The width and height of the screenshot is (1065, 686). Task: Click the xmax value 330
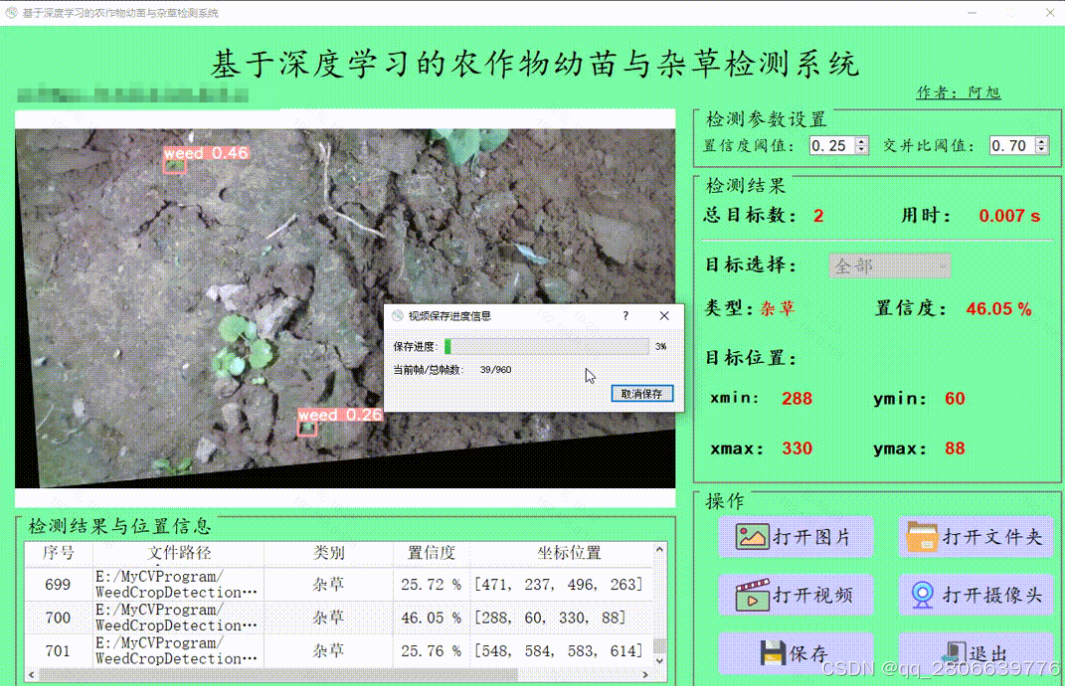(797, 448)
